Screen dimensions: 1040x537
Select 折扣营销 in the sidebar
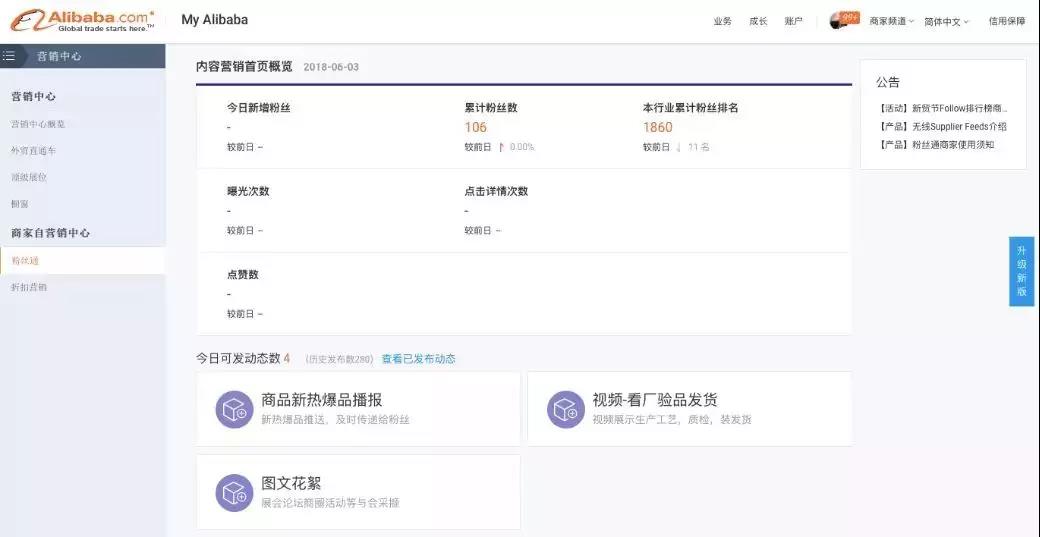pos(28,287)
